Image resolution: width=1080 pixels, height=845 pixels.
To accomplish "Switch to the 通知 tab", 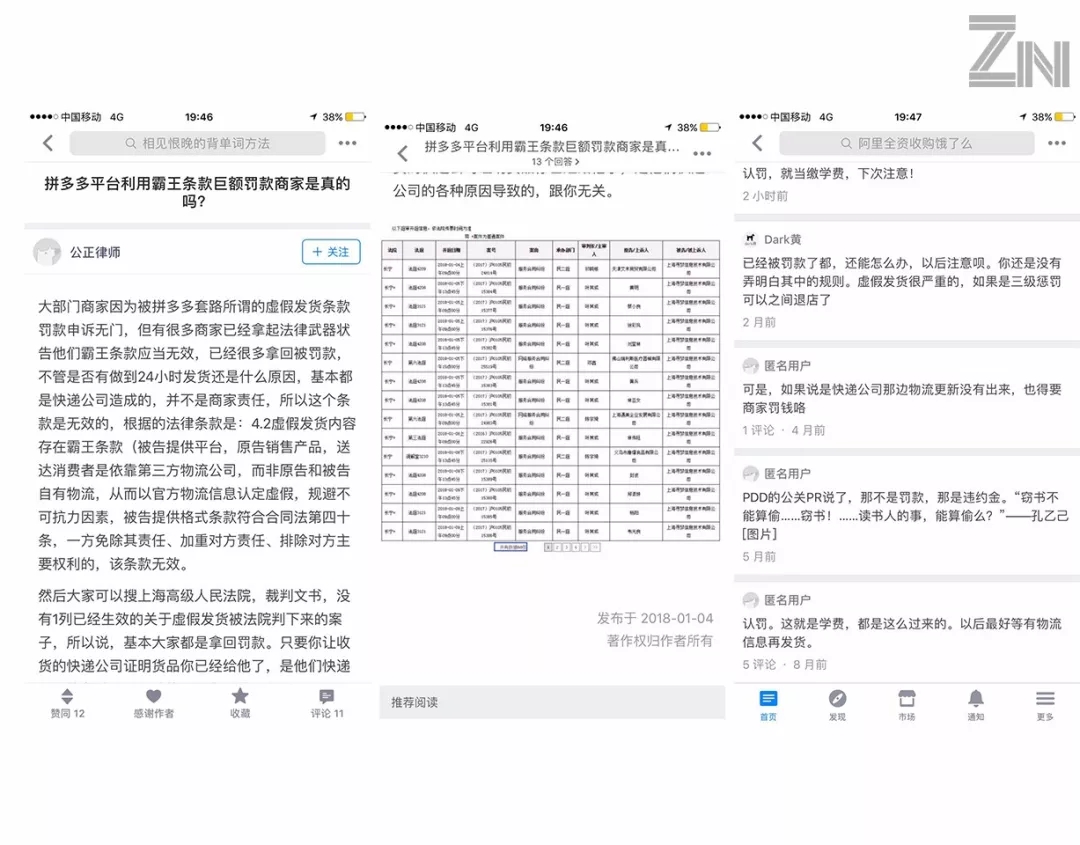I will (x=976, y=705).
